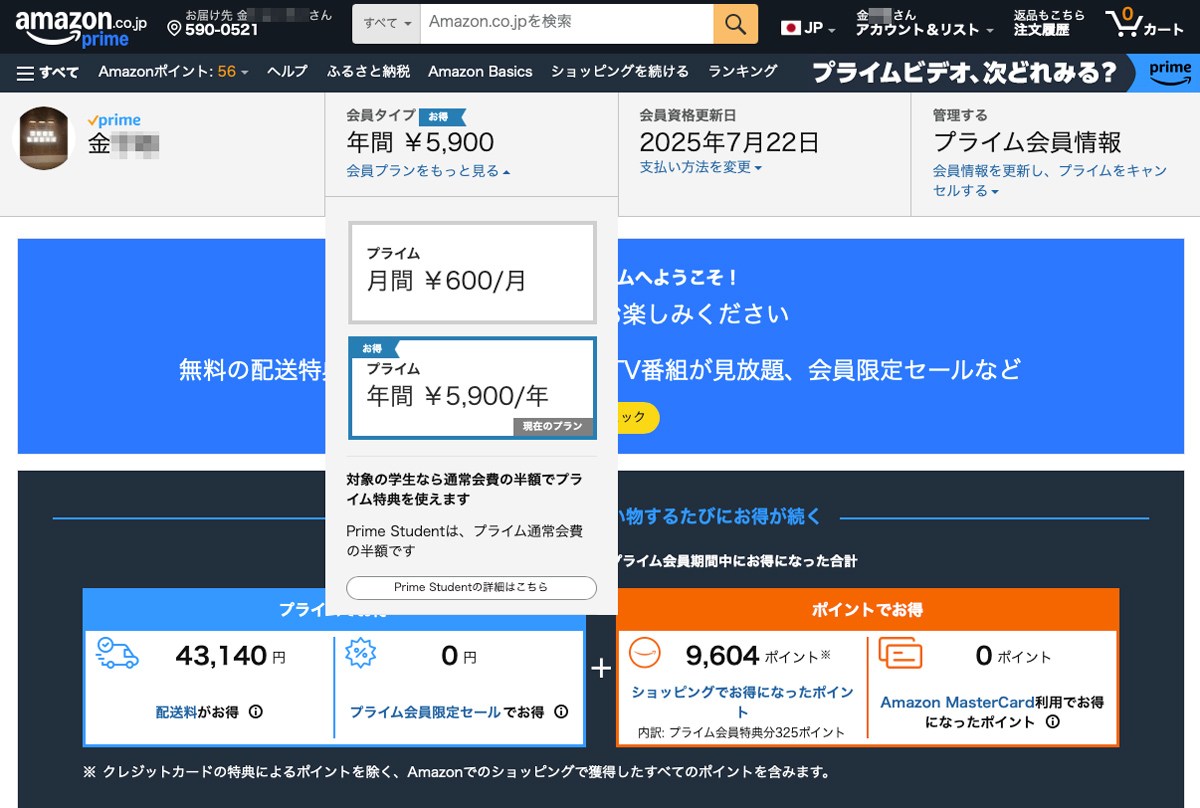
Task: Expand 会員情報を更新し、プライムをキャンセルする
Action: coord(1050,180)
